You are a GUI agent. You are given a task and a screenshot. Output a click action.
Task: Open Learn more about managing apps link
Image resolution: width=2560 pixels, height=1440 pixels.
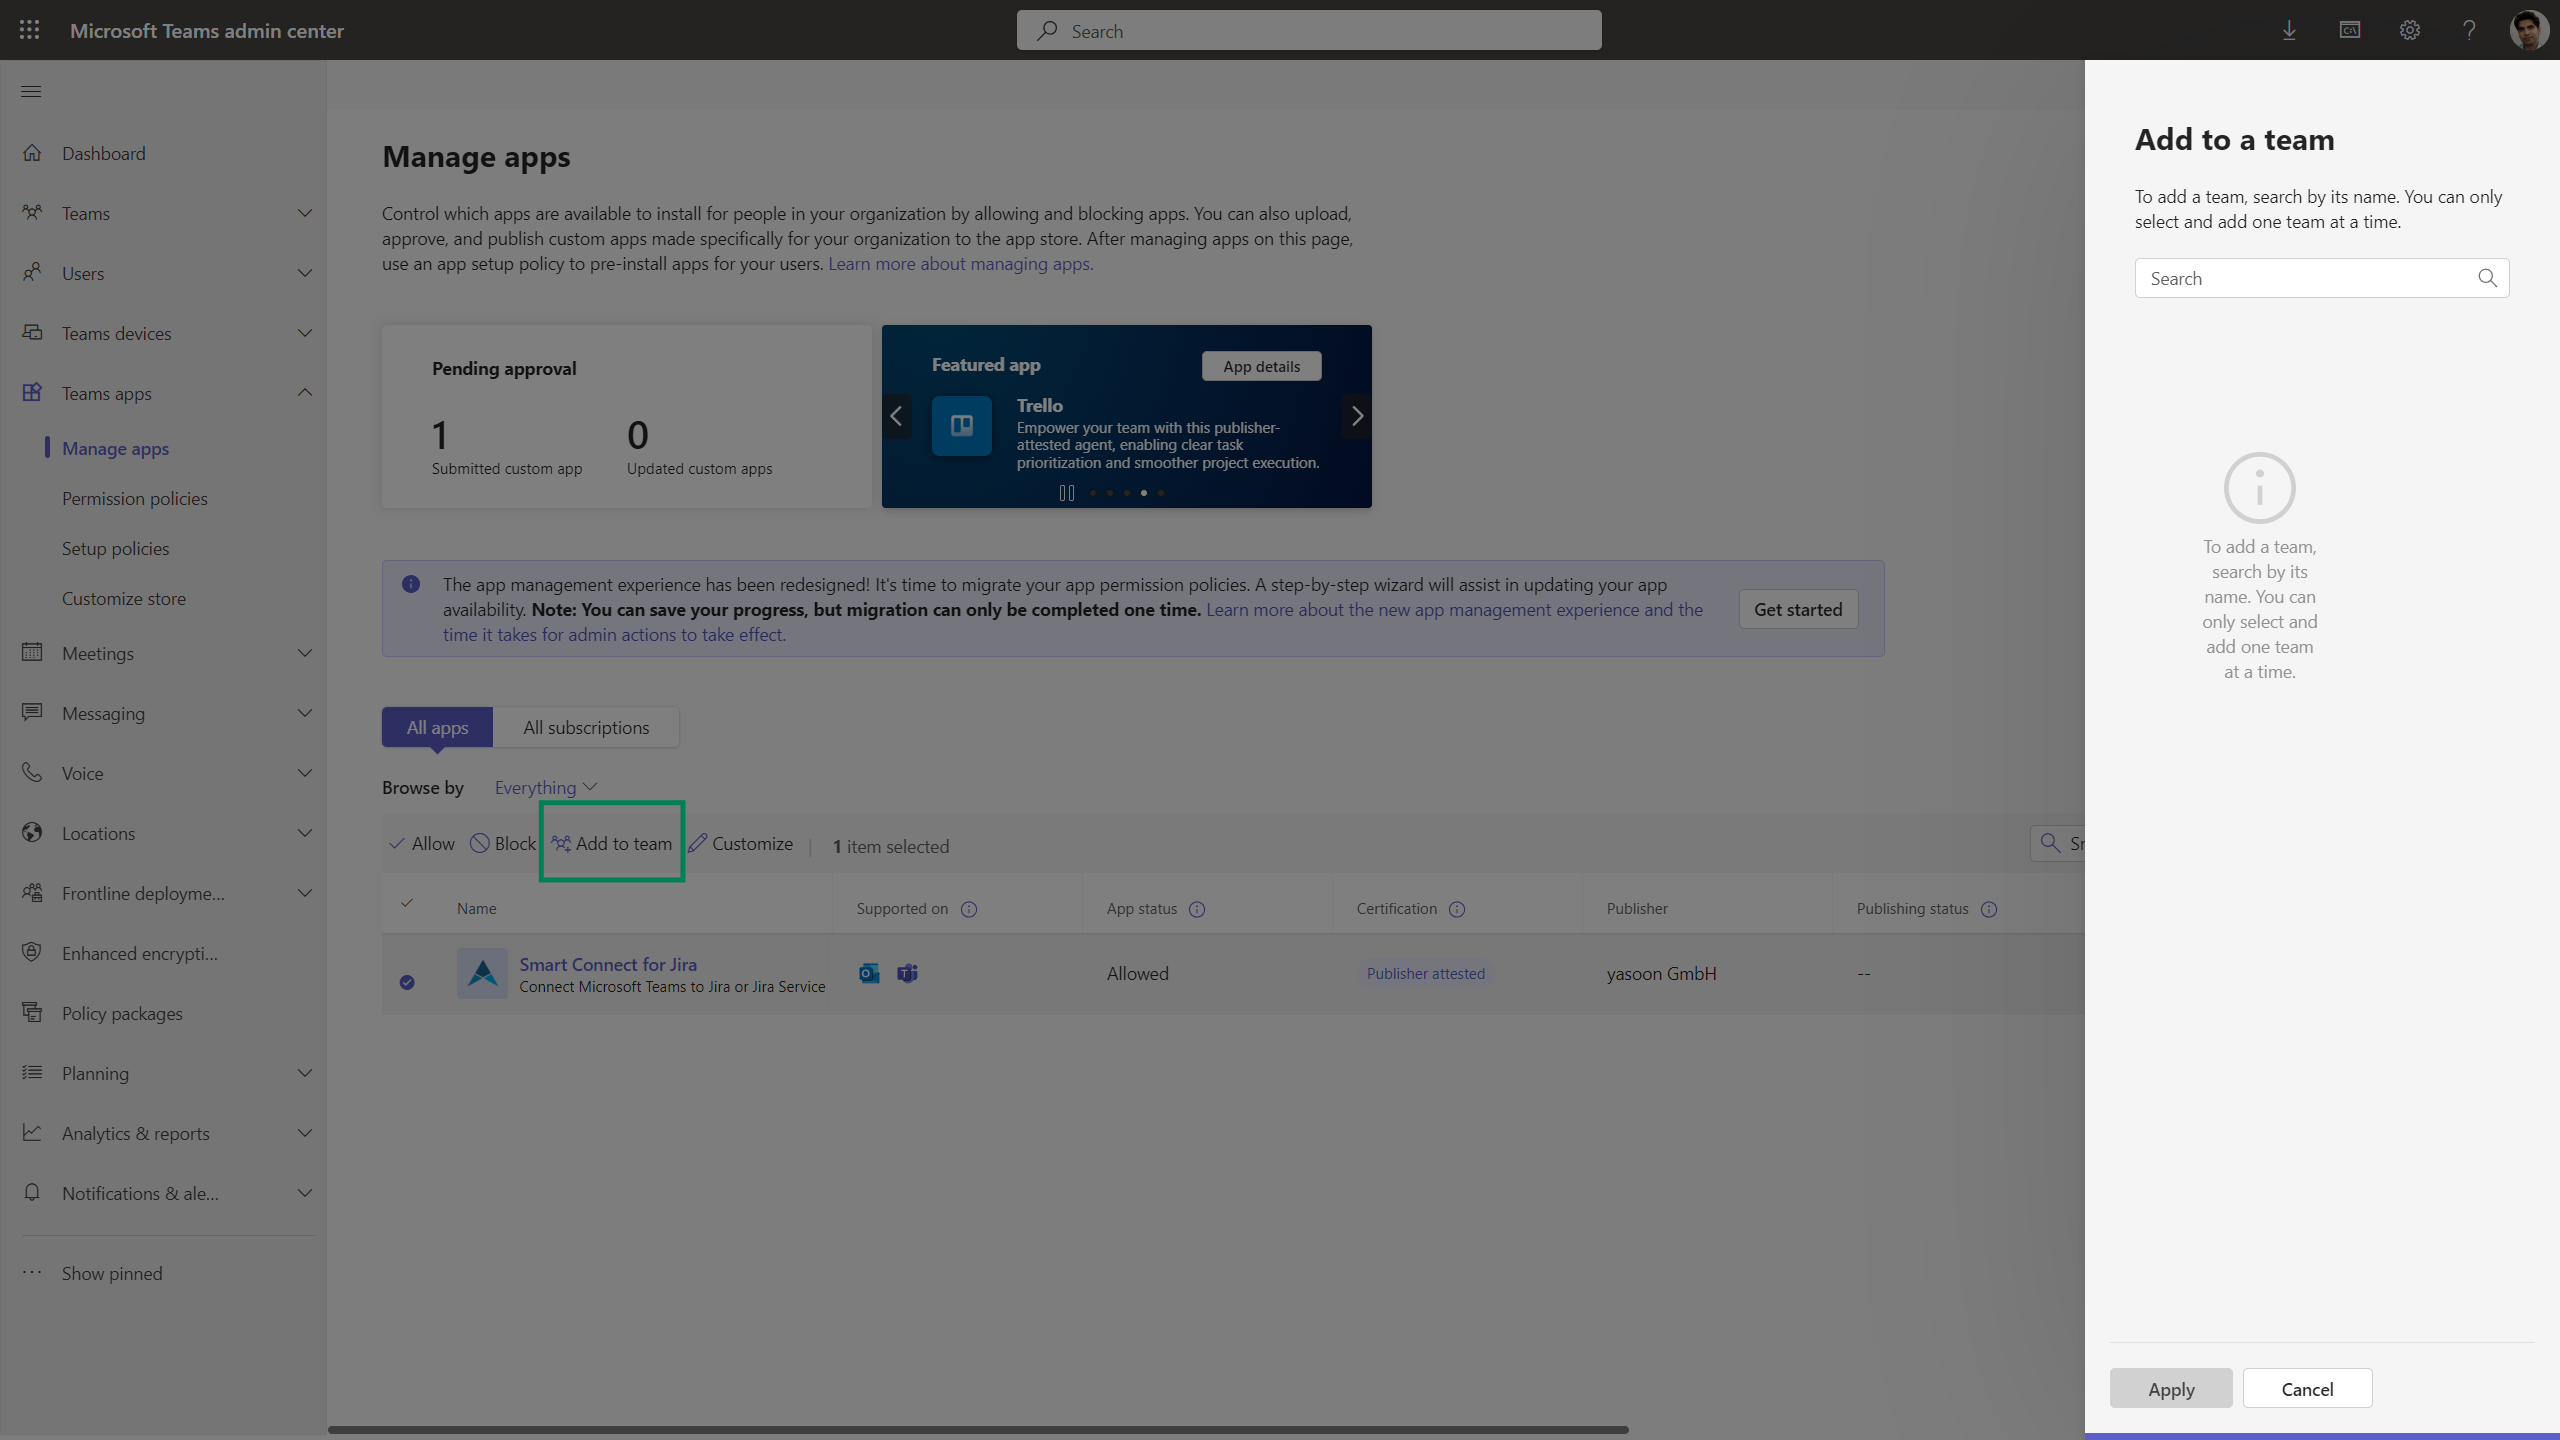pyautogui.click(x=959, y=263)
